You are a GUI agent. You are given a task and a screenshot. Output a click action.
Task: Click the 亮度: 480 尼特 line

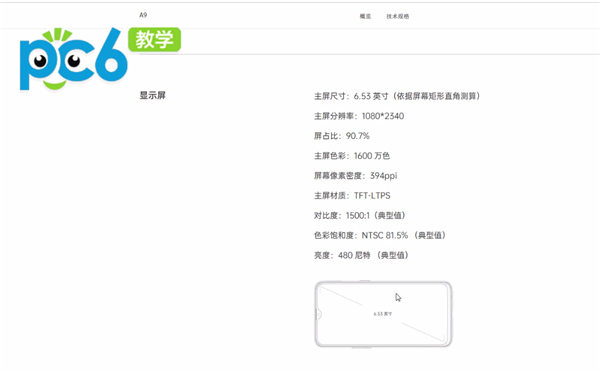pyautogui.click(x=362, y=255)
